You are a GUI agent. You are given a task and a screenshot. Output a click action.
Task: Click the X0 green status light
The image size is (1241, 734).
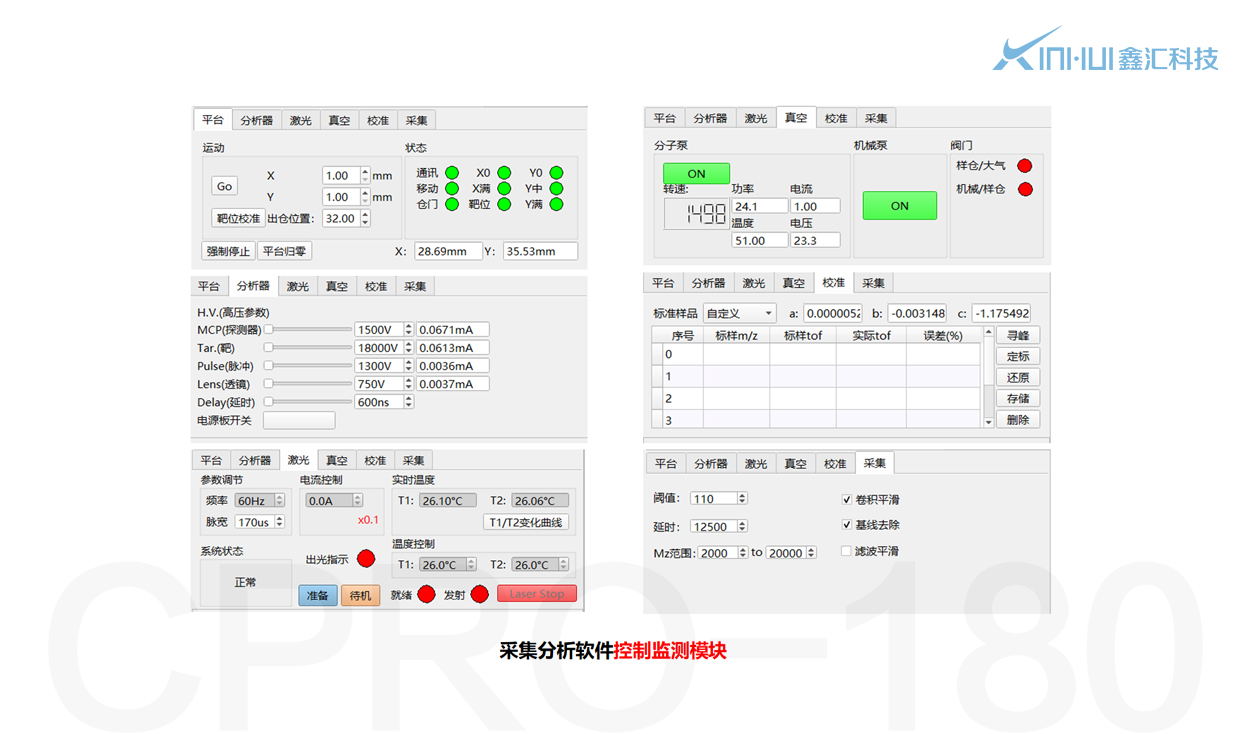(x=504, y=173)
